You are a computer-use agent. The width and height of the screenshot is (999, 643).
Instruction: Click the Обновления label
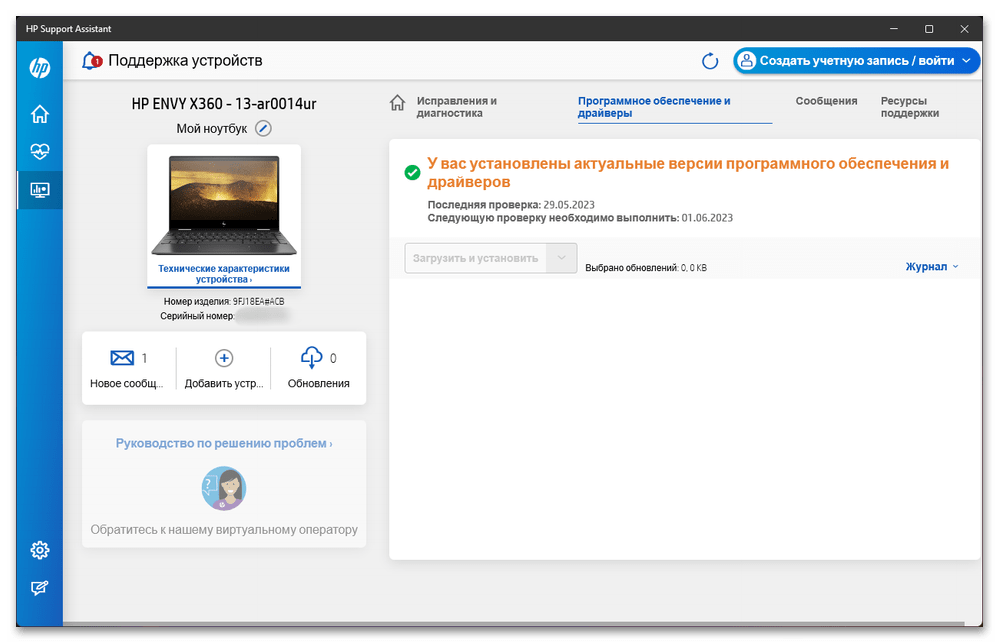coord(319,383)
